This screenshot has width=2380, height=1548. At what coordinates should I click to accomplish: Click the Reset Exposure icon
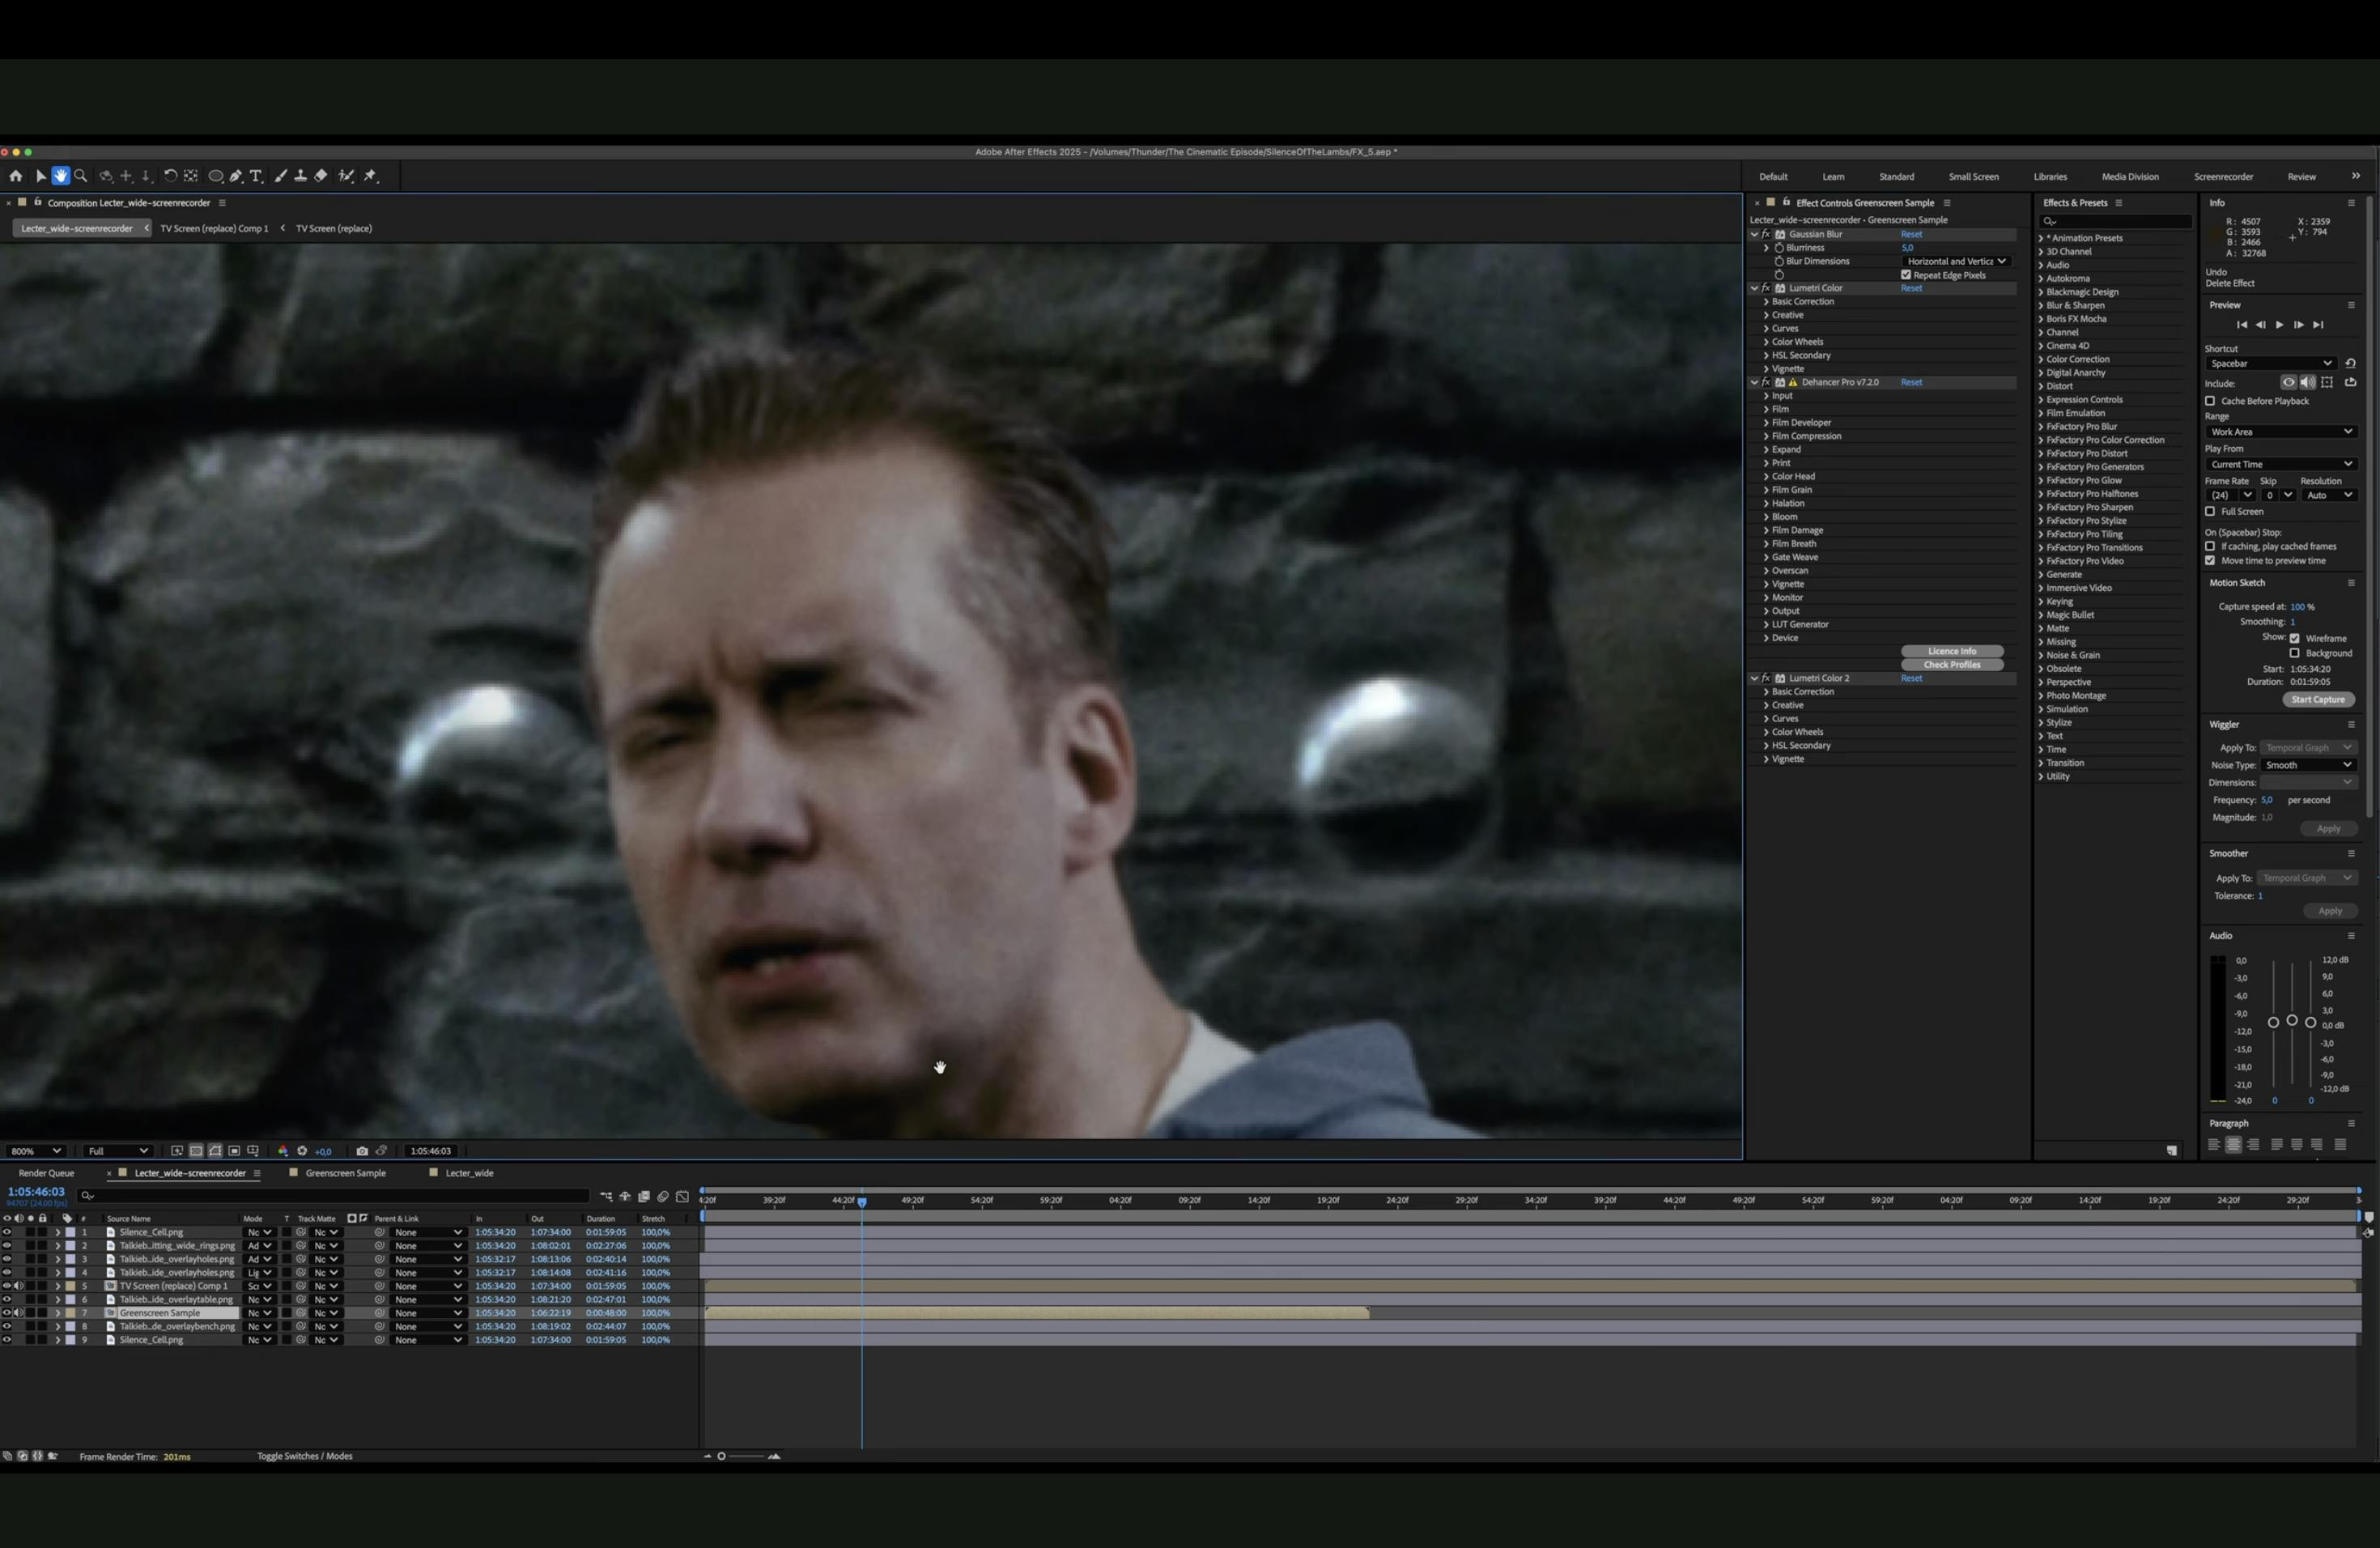(302, 1151)
